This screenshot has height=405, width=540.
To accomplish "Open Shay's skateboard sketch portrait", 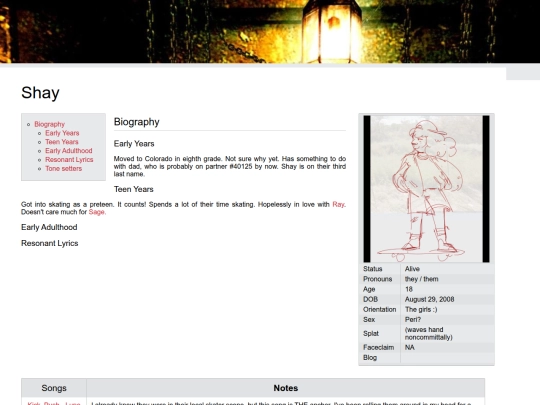I will 426,189.
